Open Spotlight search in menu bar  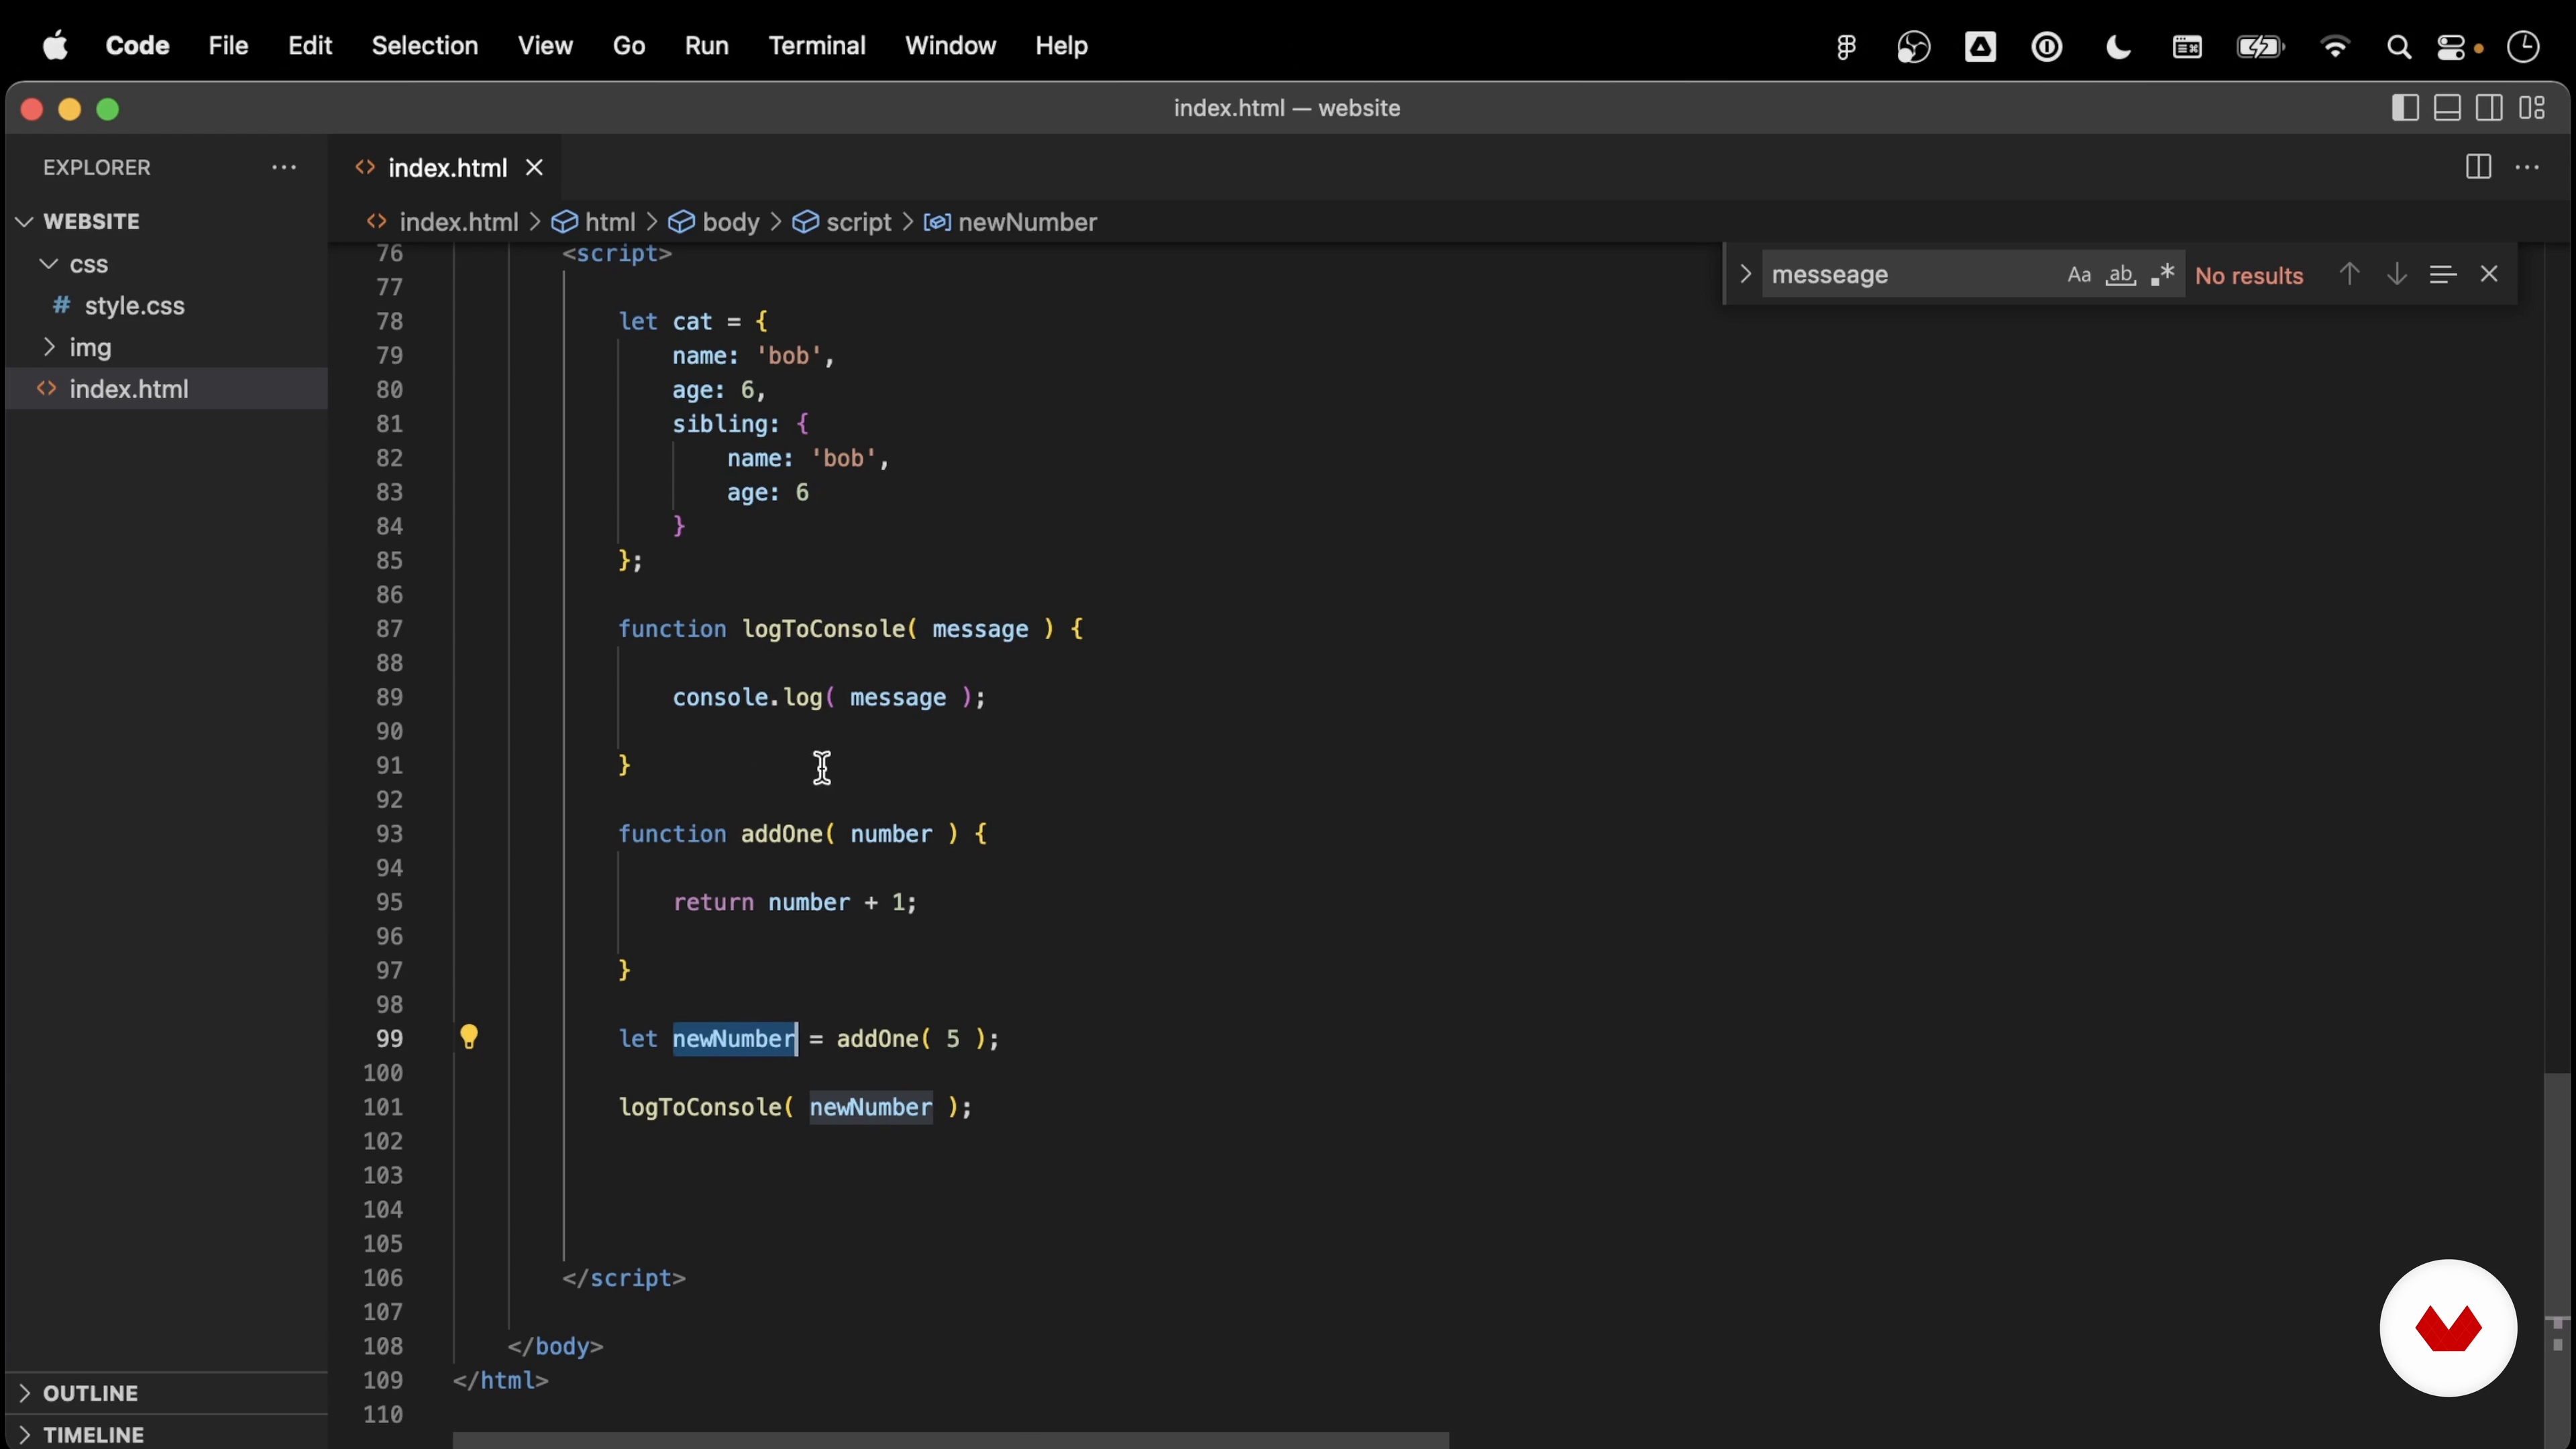pyautogui.click(x=2398, y=47)
